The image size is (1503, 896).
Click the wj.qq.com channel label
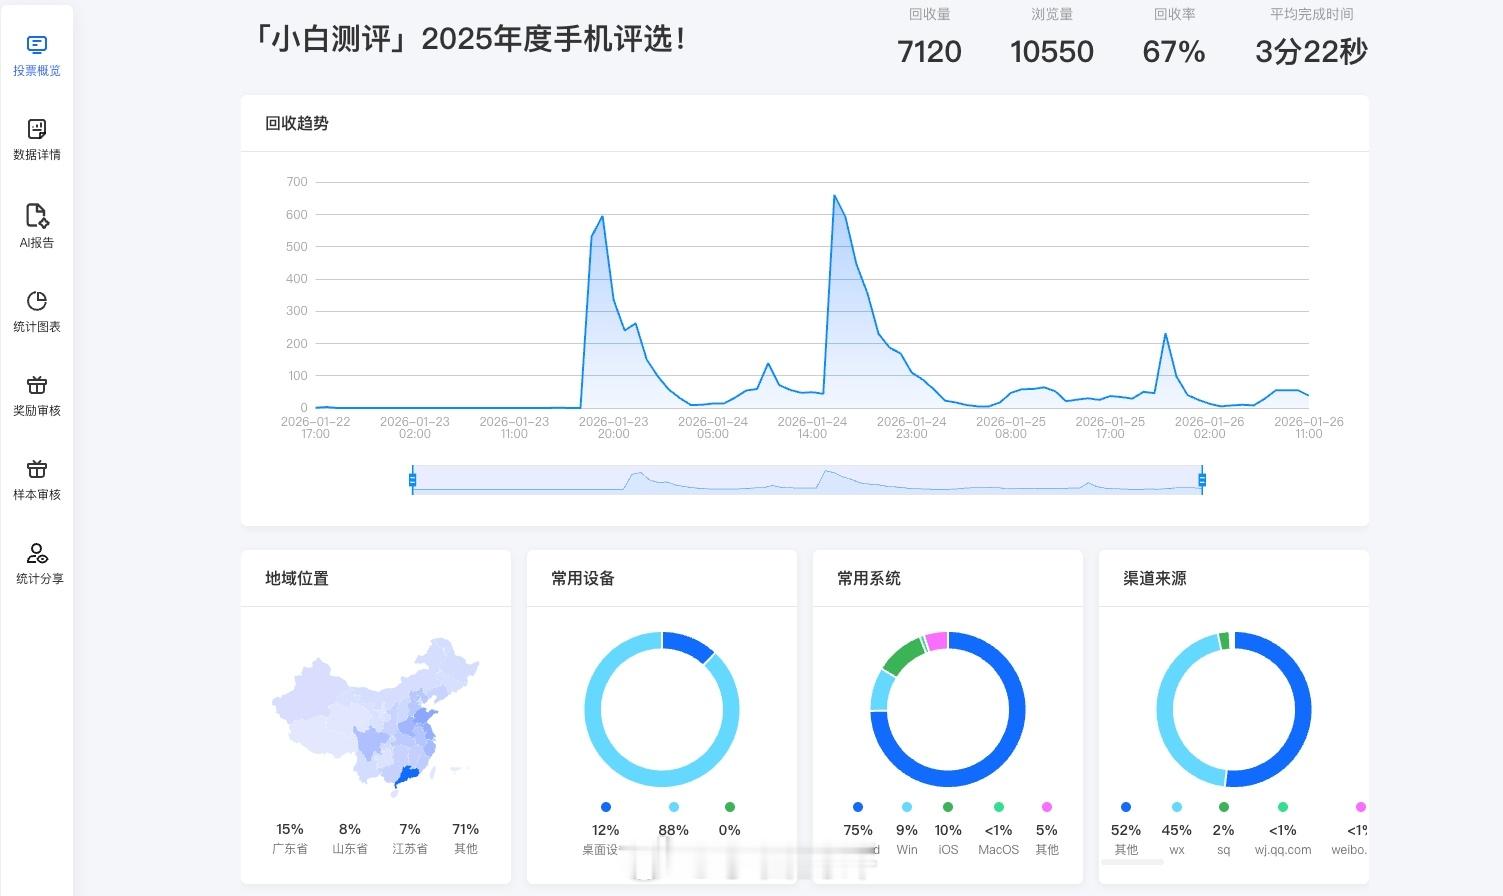click(x=1285, y=849)
